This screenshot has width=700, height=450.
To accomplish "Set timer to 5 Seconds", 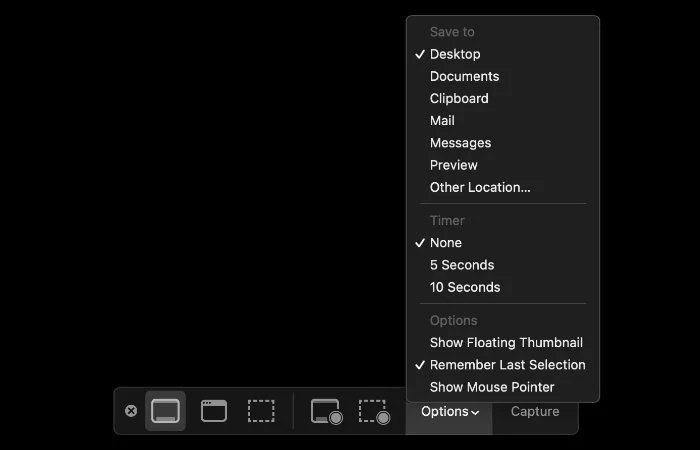I will coord(462,265).
